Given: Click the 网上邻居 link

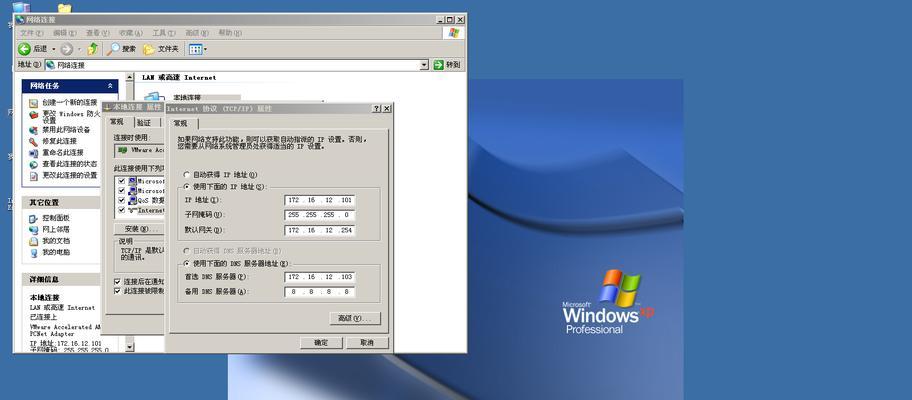Looking at the screenshot, I should click(56, 230).
